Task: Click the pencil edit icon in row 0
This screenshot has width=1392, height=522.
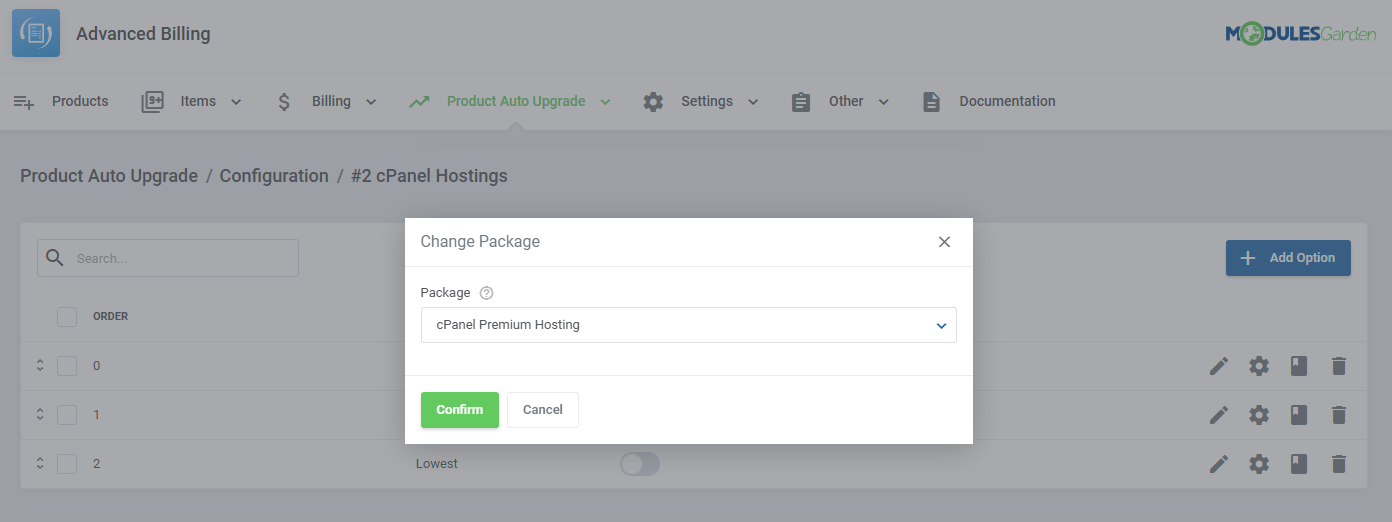Action: click(x=1218, y=366)
